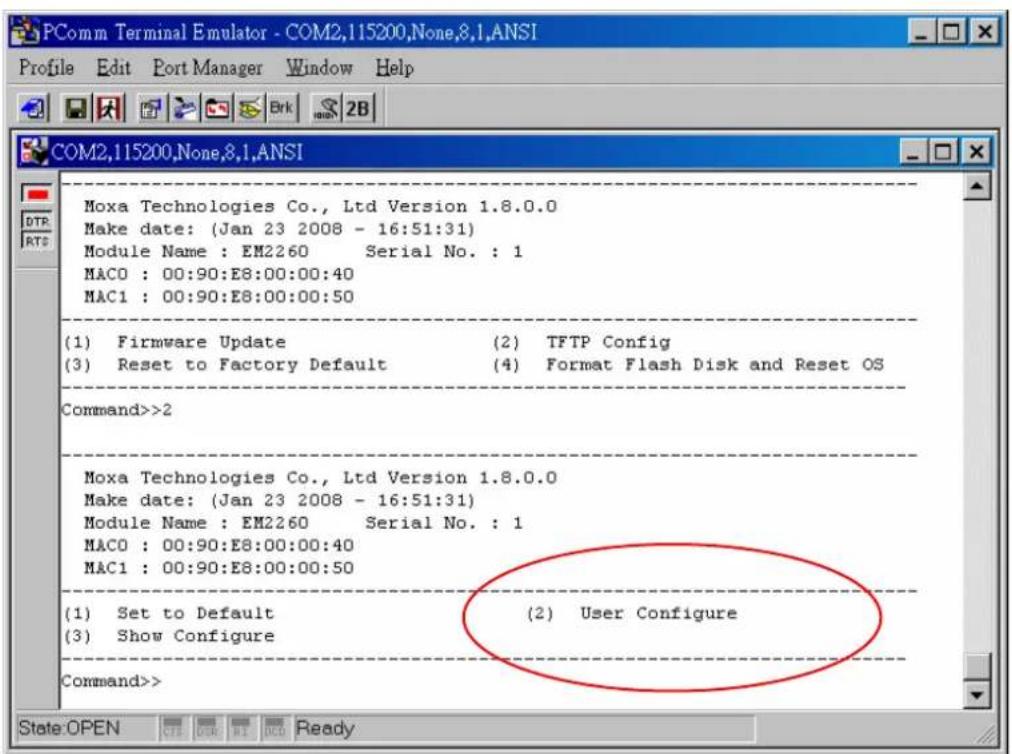This screenshot has width=1012, height=754.
Task: Close the PComm Terminal Emulator main window
Action: pos(985,32)
